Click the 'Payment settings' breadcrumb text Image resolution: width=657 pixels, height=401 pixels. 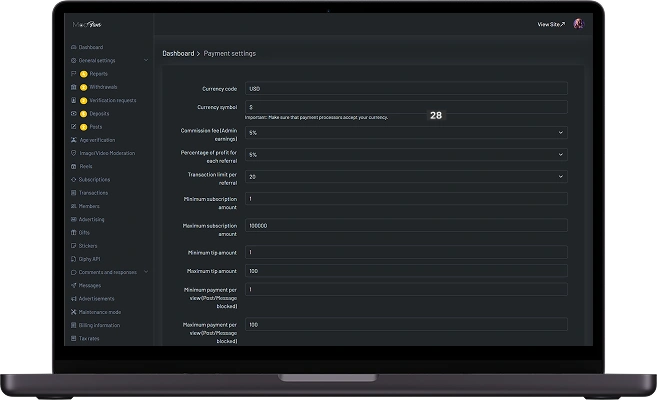point(230,54)
